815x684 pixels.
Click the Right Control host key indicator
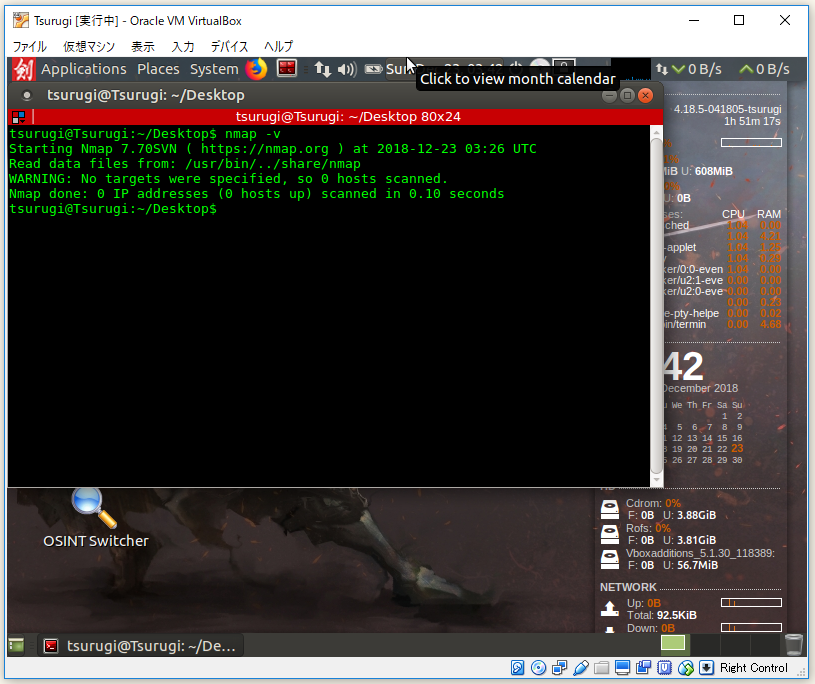(754, 667)
